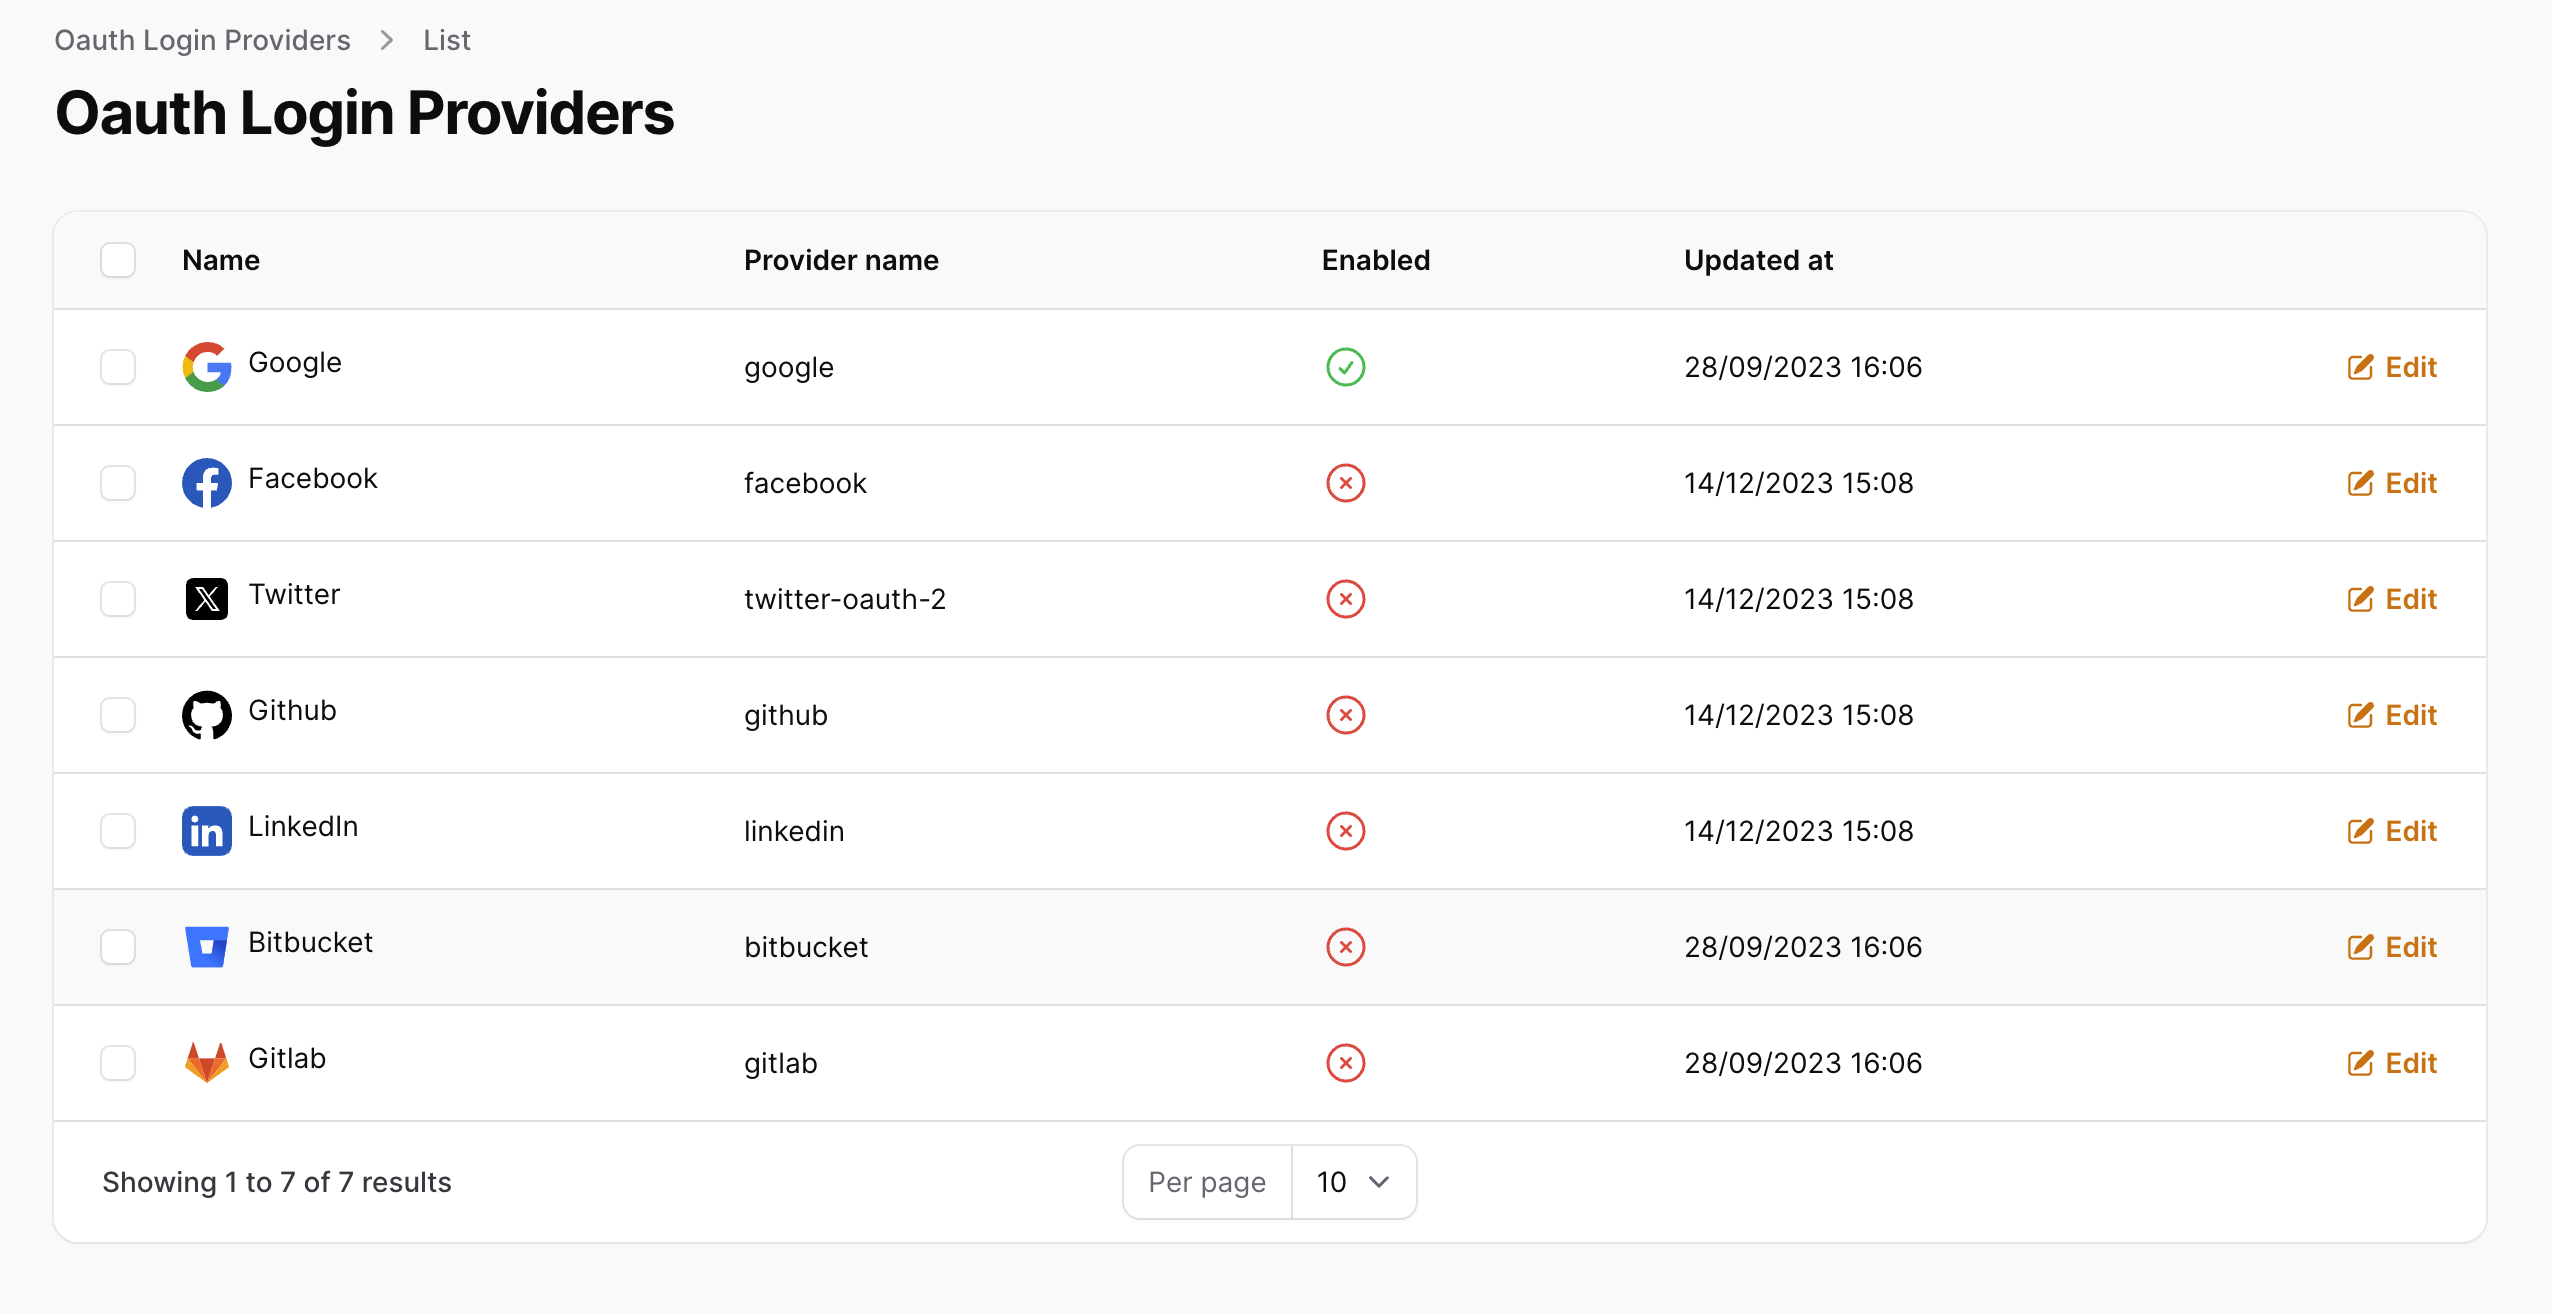Click the lowercase google provider cell
The width and height of the screenshot is (2552, 1314).
(789, 367)
